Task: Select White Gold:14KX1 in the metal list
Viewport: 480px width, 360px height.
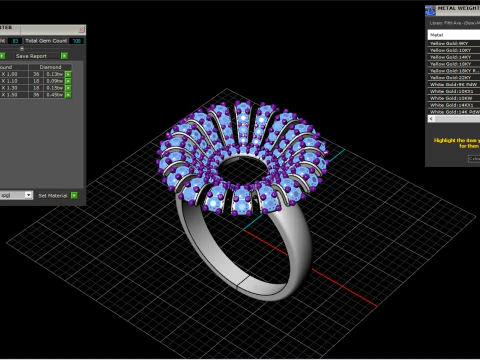Action: click(x=454, y=105)
